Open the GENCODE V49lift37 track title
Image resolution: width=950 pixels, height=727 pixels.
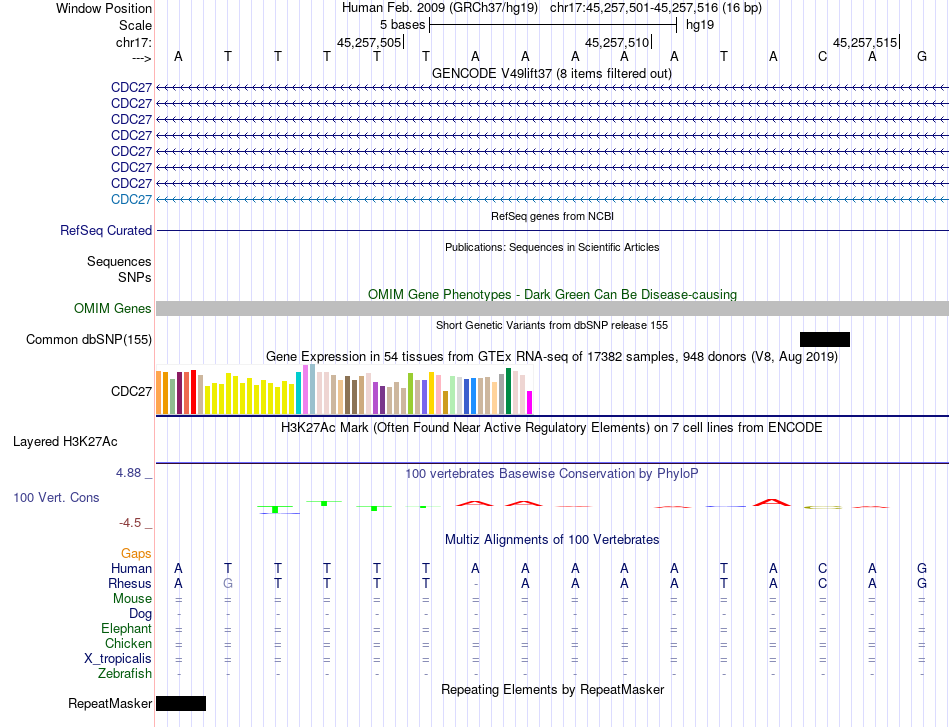(552, 73)
